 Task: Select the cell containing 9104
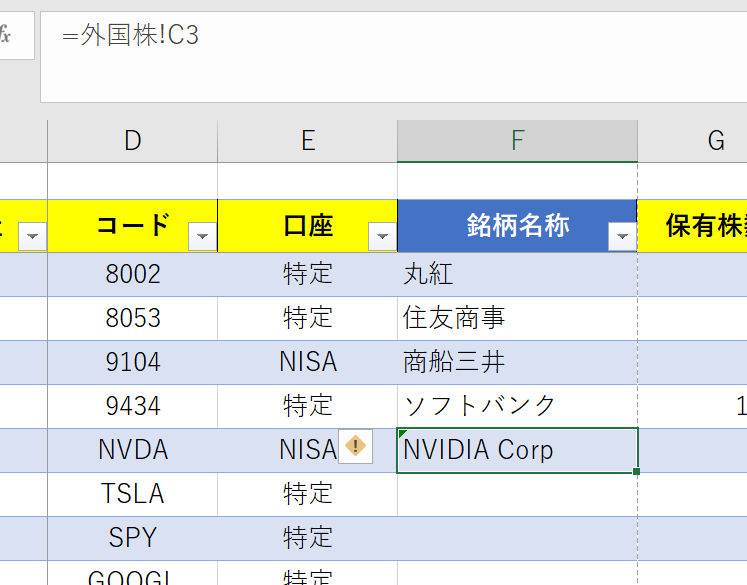pos(132,362)
